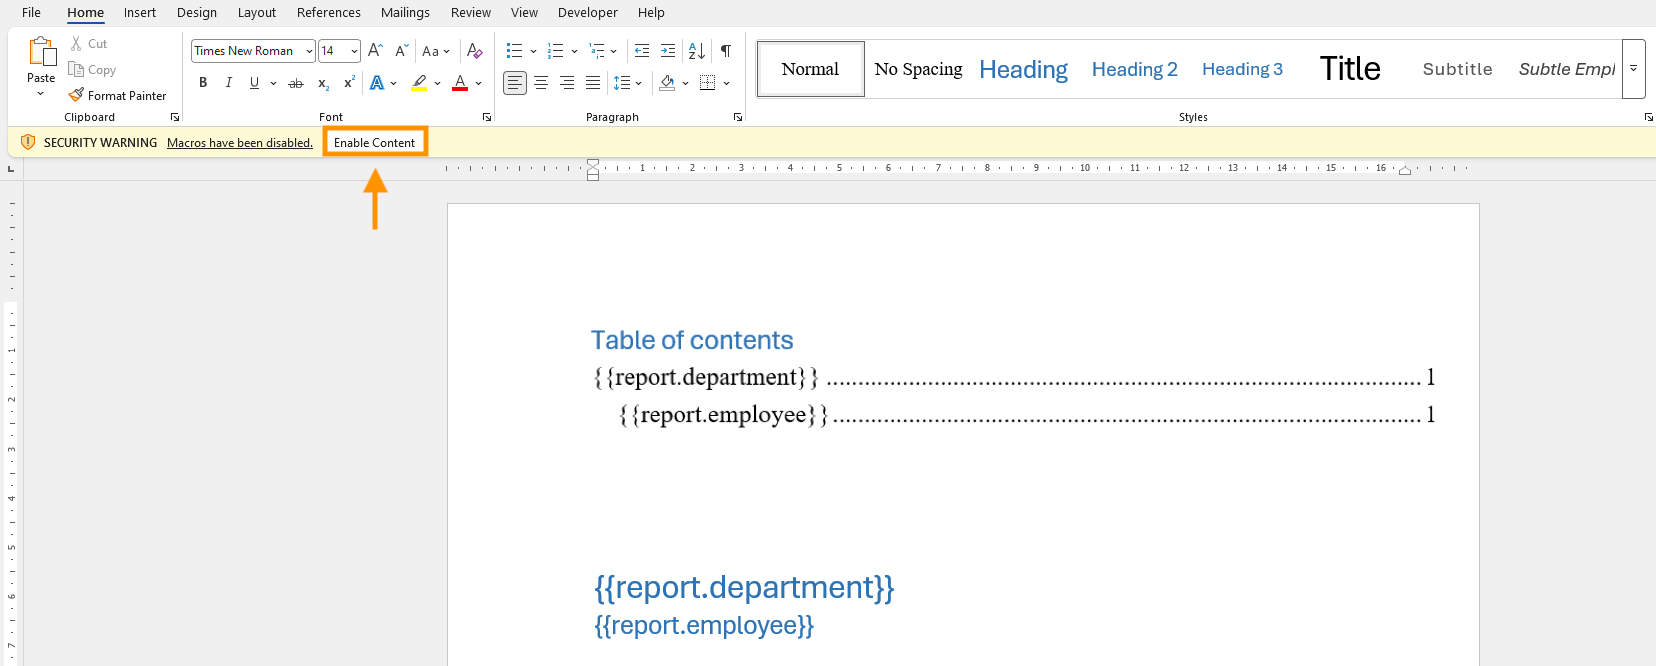Click the Copy icon in Clipboard group
This screenshot has width=1656, height=666.
tap(76, 70)
